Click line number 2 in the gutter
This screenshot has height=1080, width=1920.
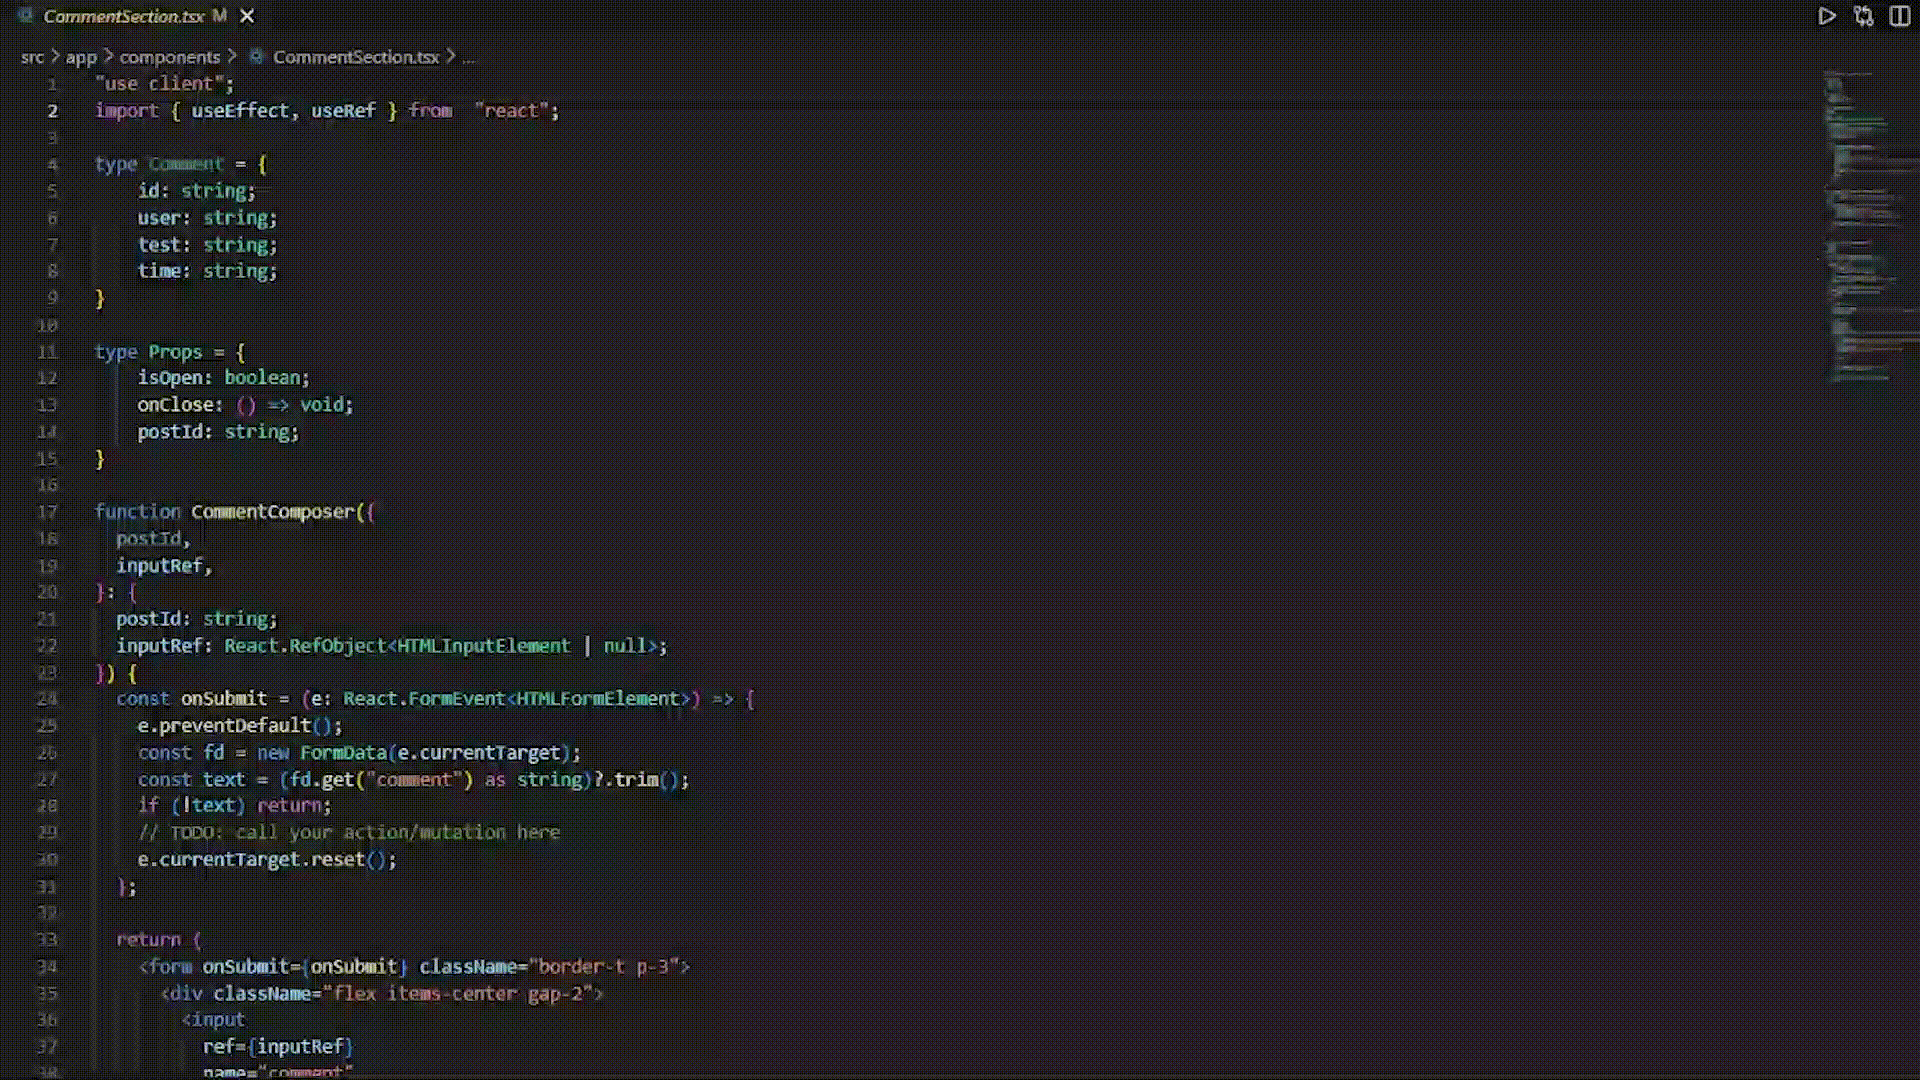[52, 111]
